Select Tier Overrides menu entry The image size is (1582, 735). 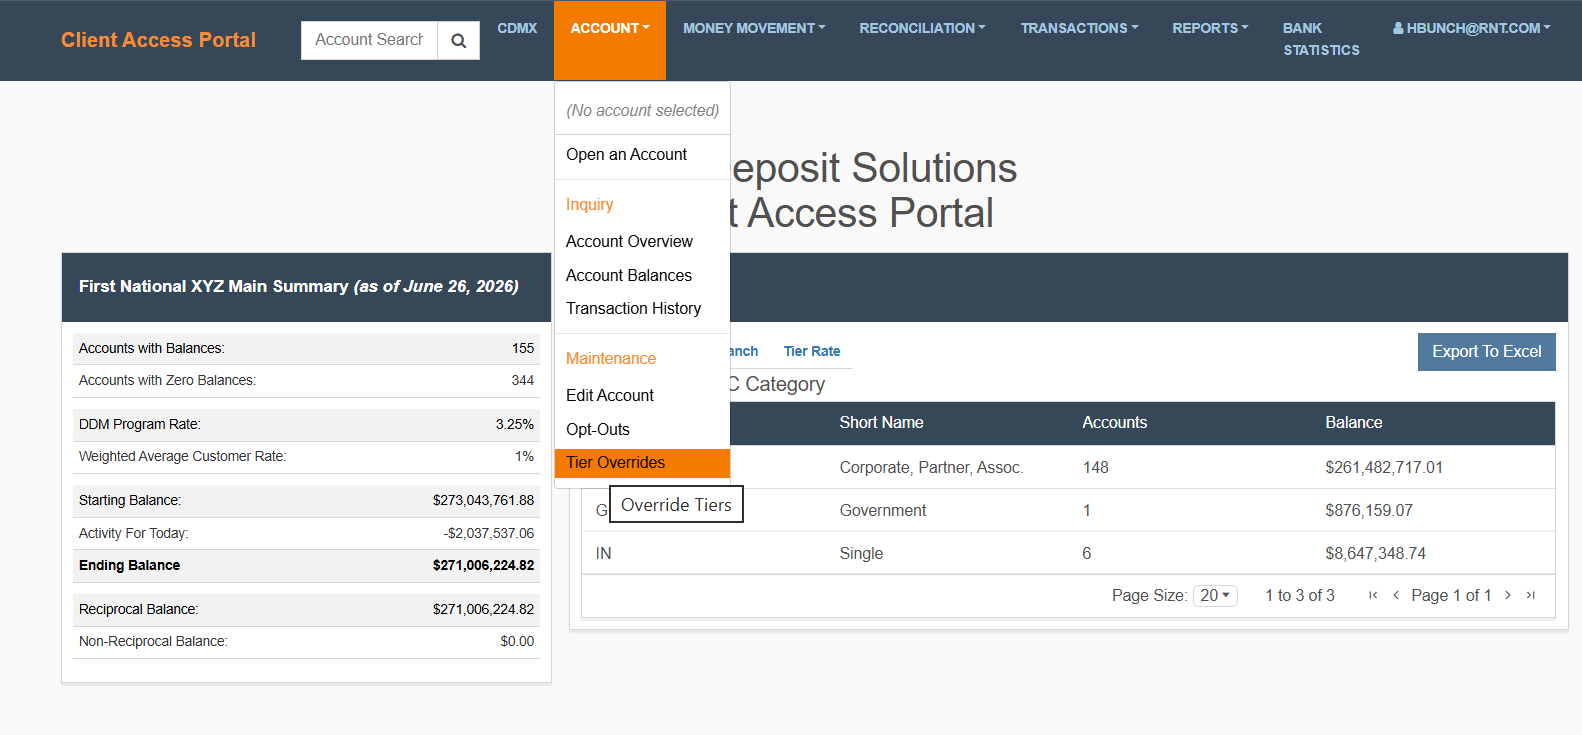click(x=642, y=463)
